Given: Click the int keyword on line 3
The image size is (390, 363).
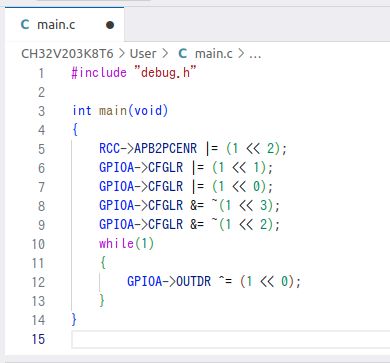Looking at the screenshot, I should click(82, 110).
